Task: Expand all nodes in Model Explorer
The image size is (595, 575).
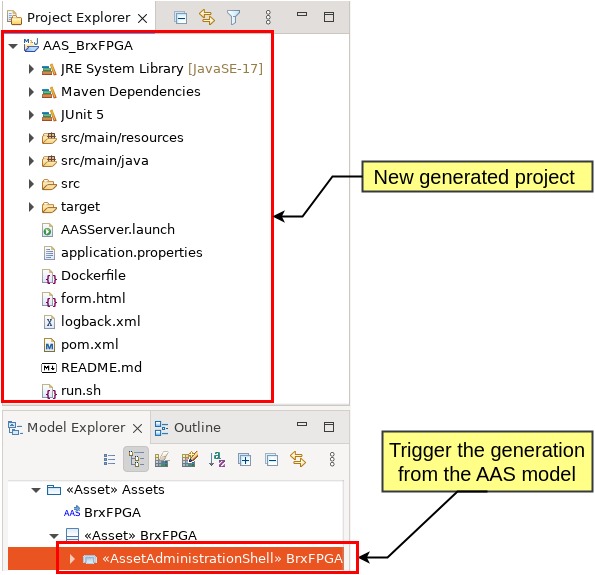Action: 244,460
